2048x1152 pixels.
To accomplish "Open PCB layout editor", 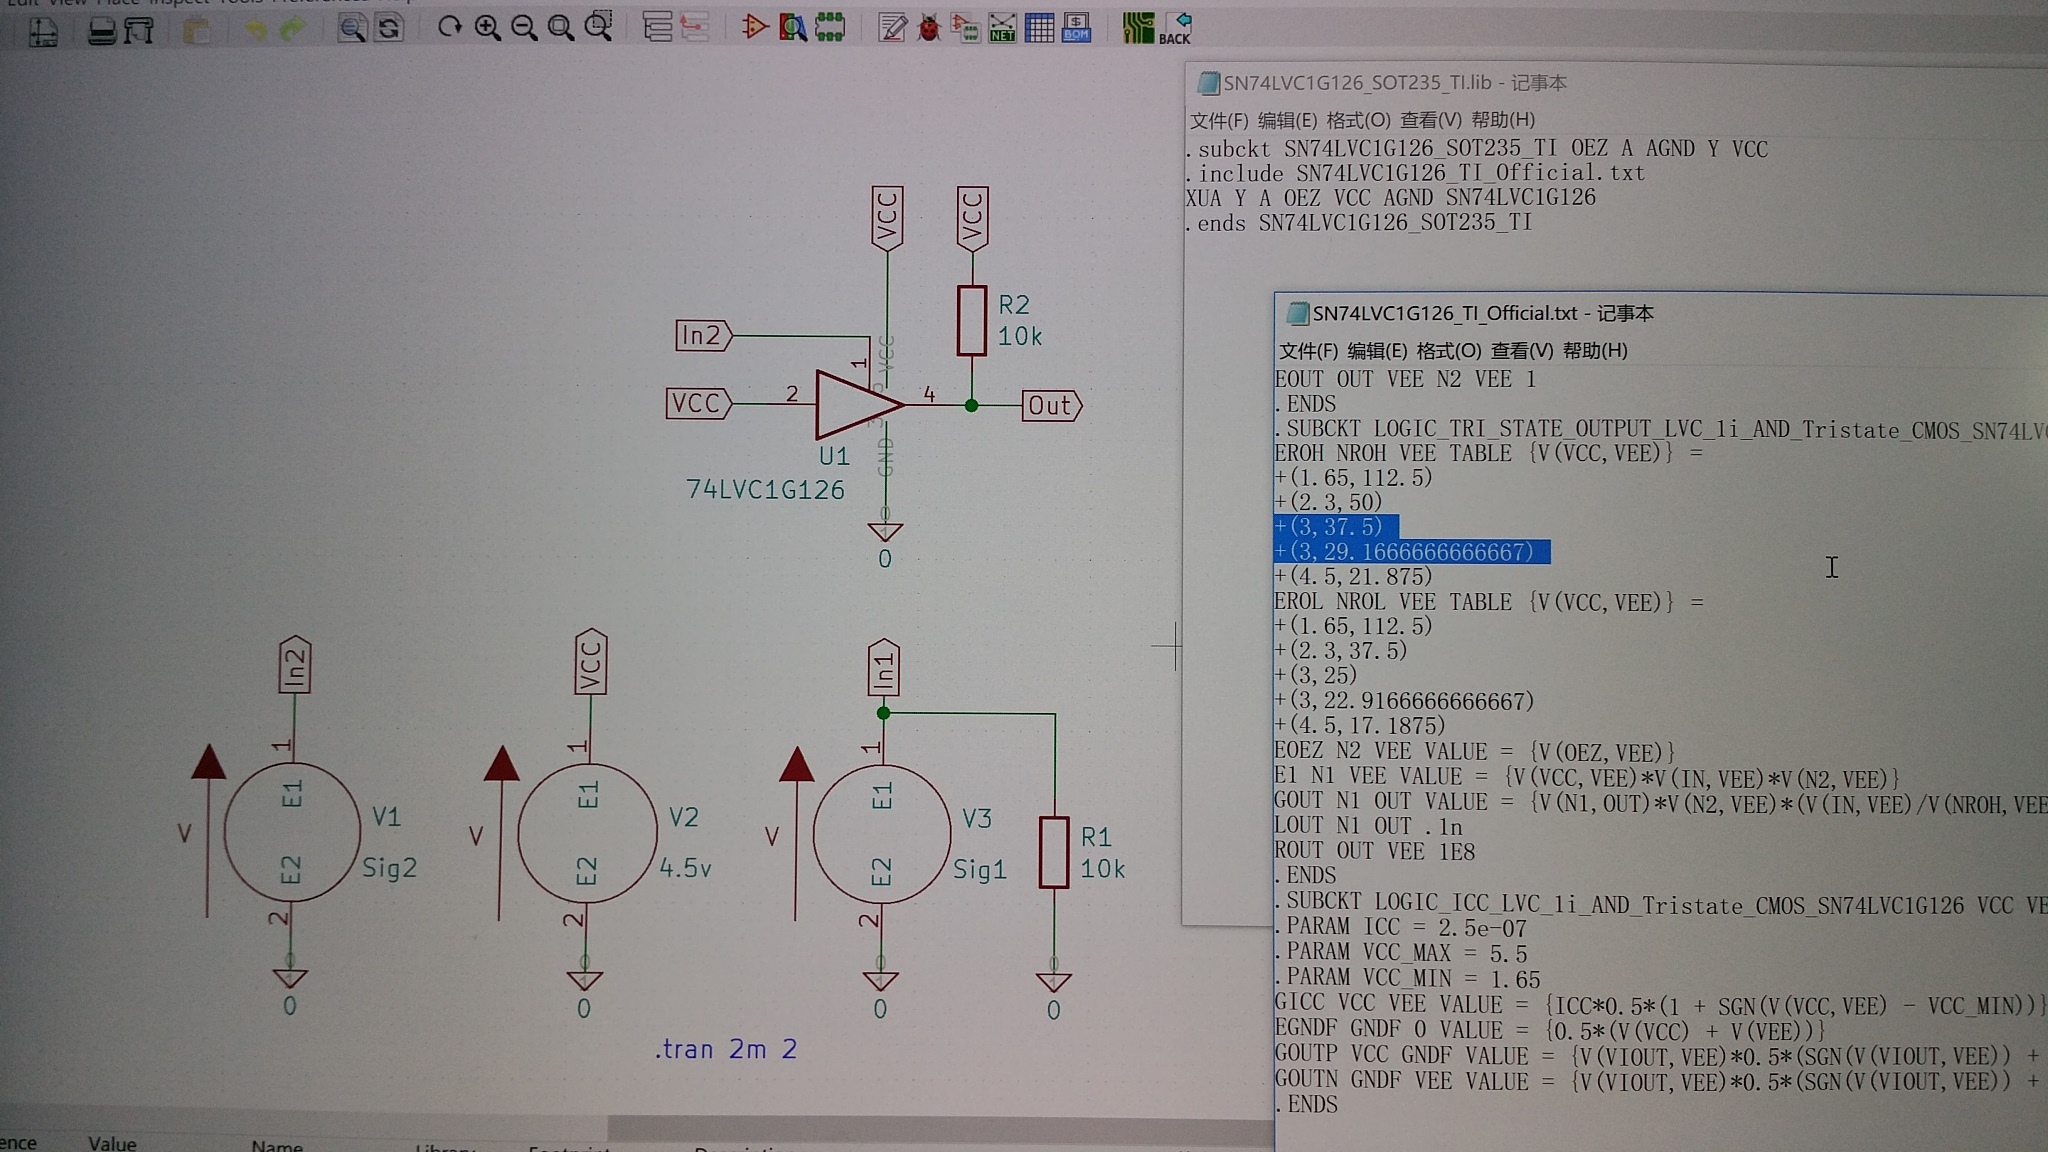I will coord(1138,28).
